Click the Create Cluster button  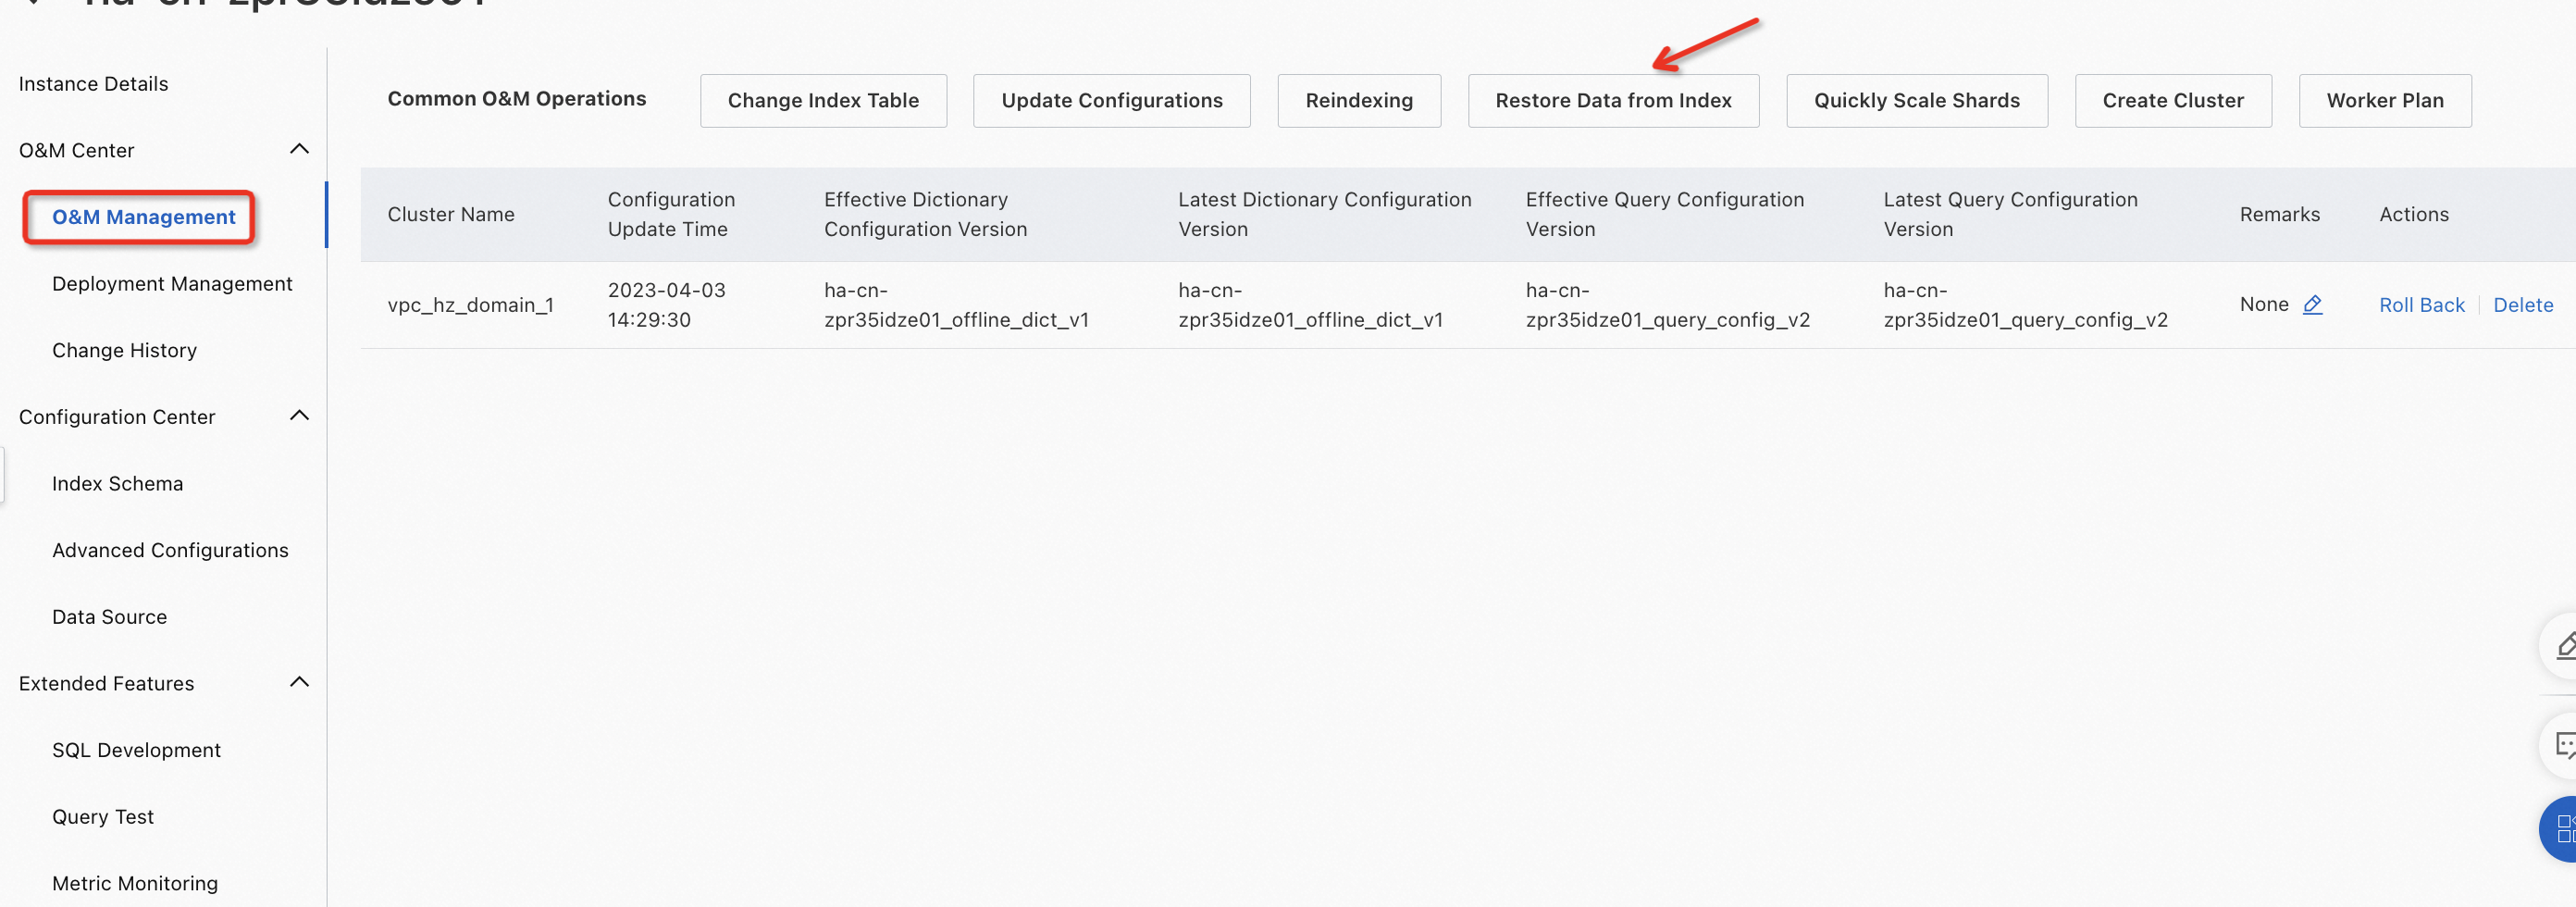click(2172, 100)
